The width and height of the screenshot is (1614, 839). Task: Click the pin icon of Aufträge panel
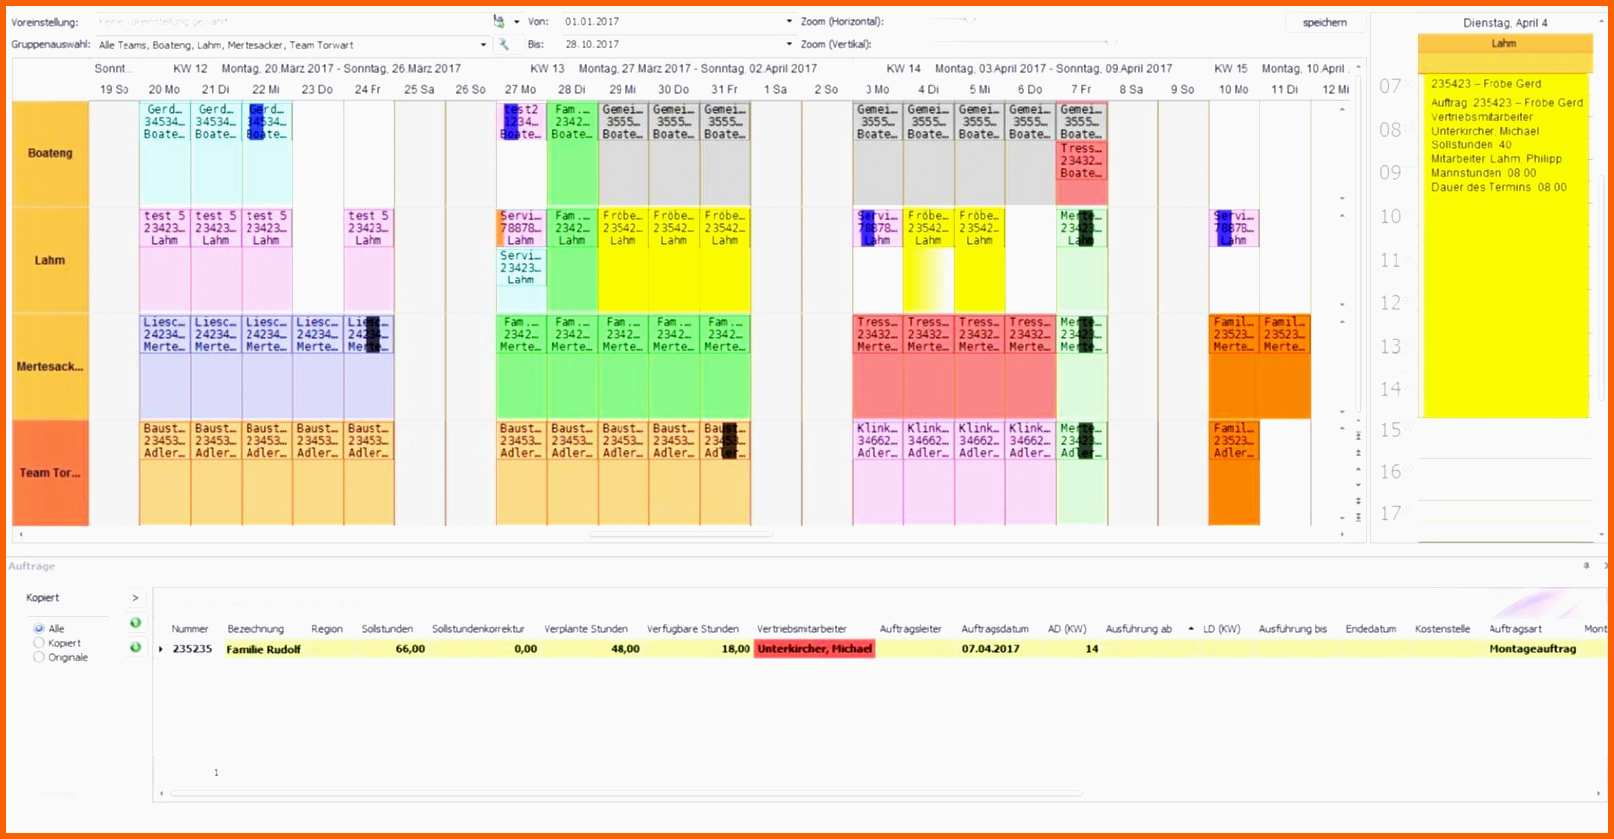(1586, 566)
